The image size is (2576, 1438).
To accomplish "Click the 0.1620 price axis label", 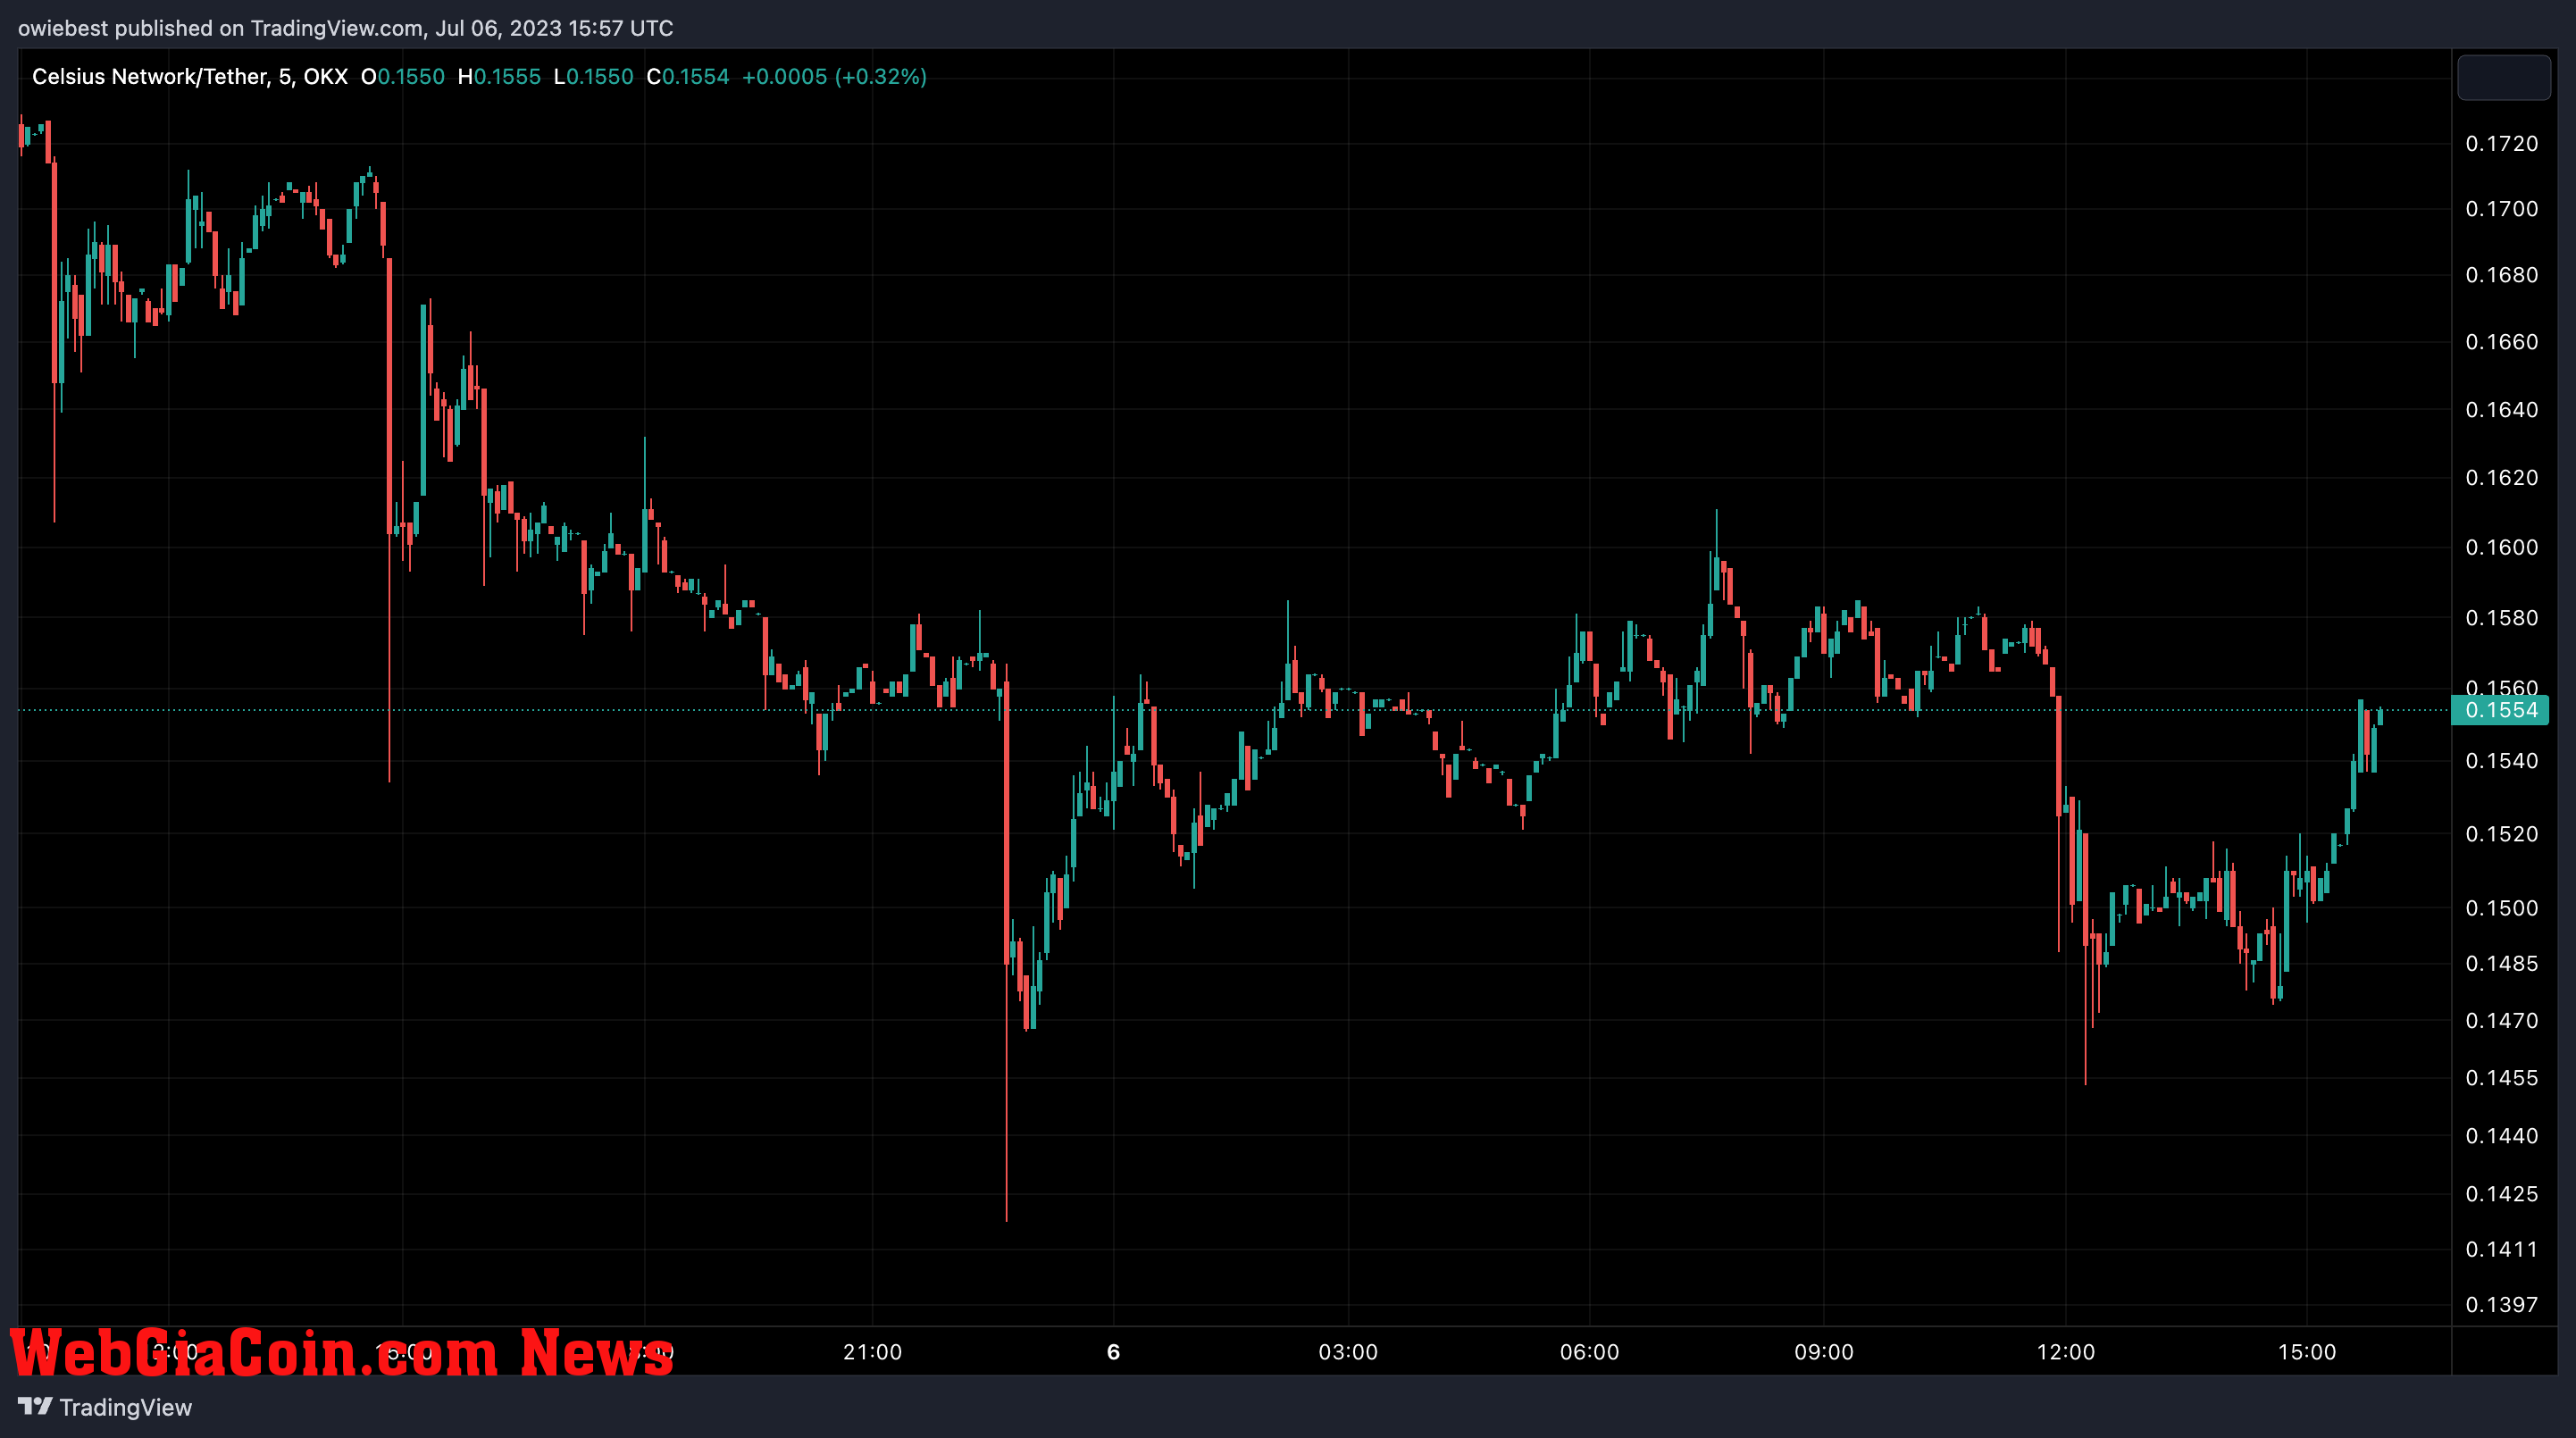I will pos(2501,478).
